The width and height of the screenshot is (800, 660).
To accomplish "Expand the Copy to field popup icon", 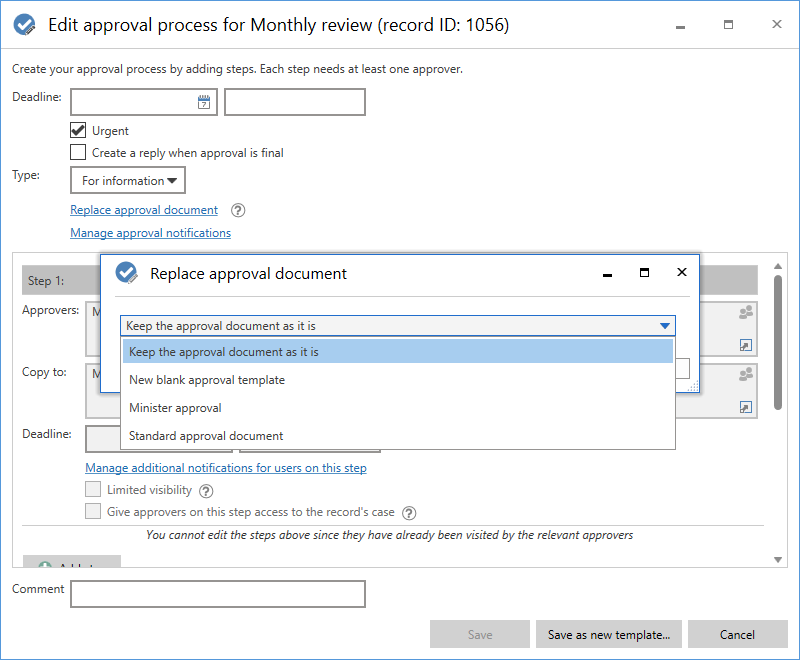I will point(745,407).
